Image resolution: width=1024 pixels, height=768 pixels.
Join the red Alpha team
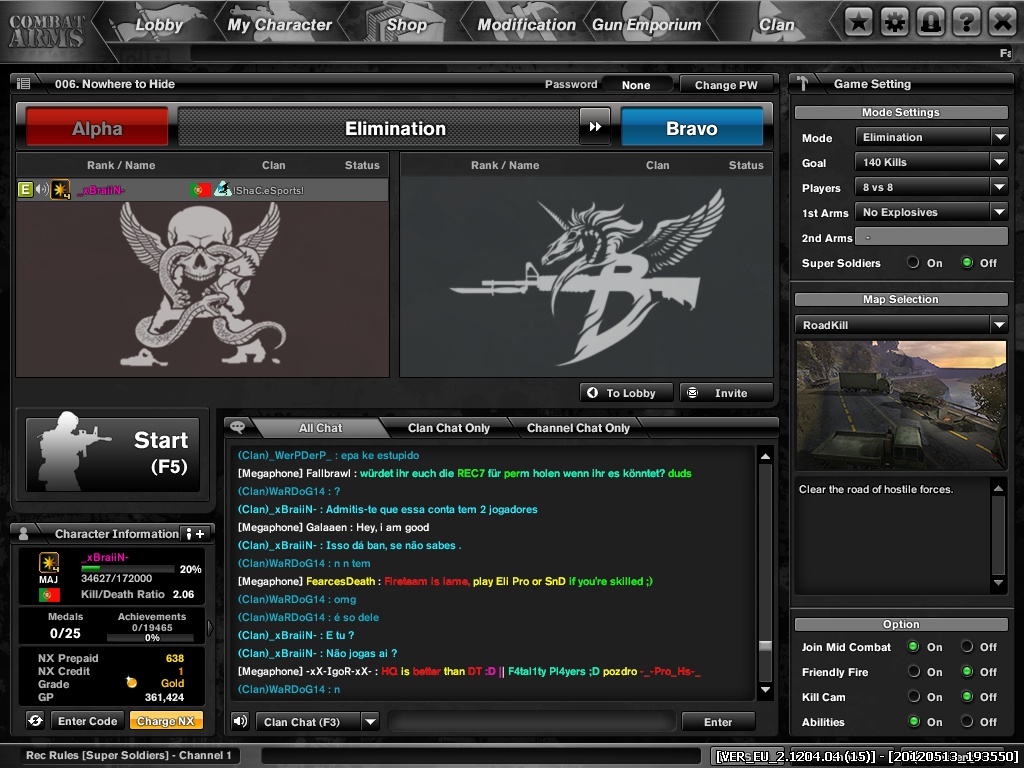[x=97, y=128]
